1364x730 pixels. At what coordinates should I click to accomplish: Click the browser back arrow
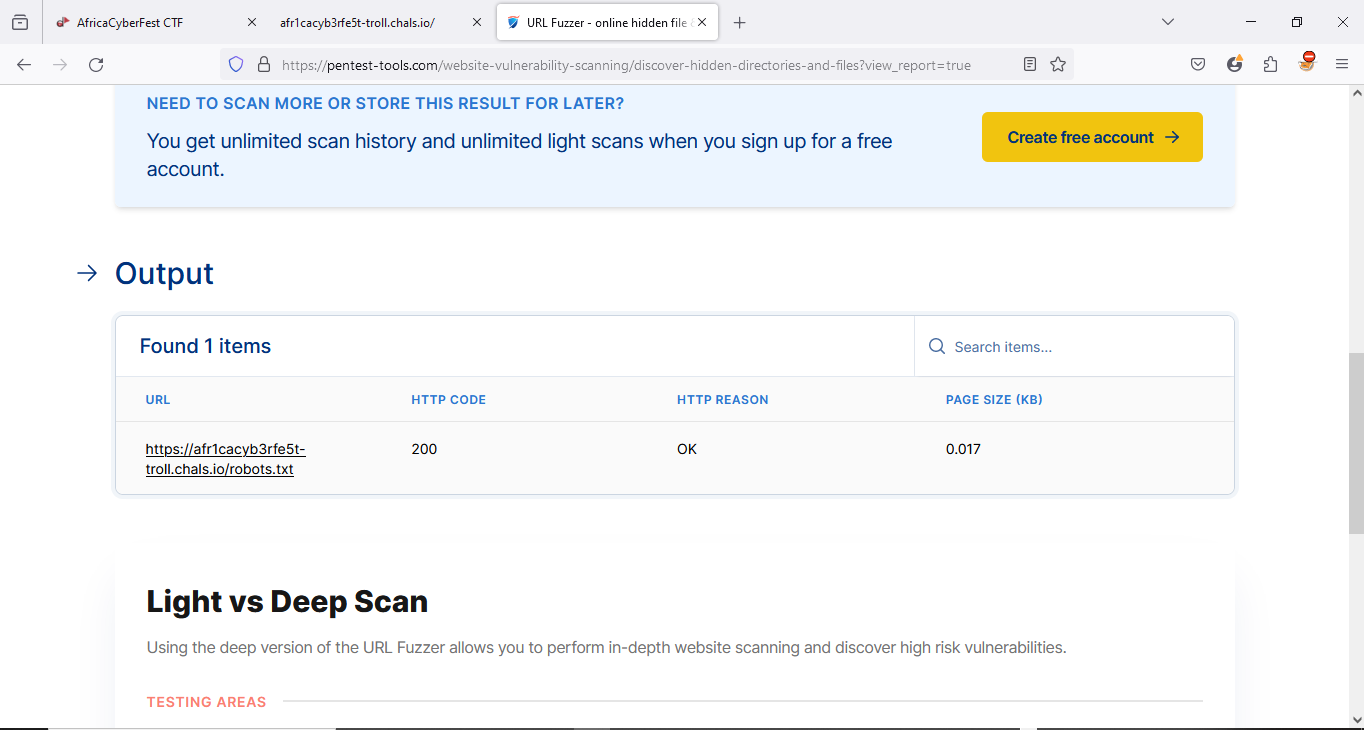pos(24,65)
